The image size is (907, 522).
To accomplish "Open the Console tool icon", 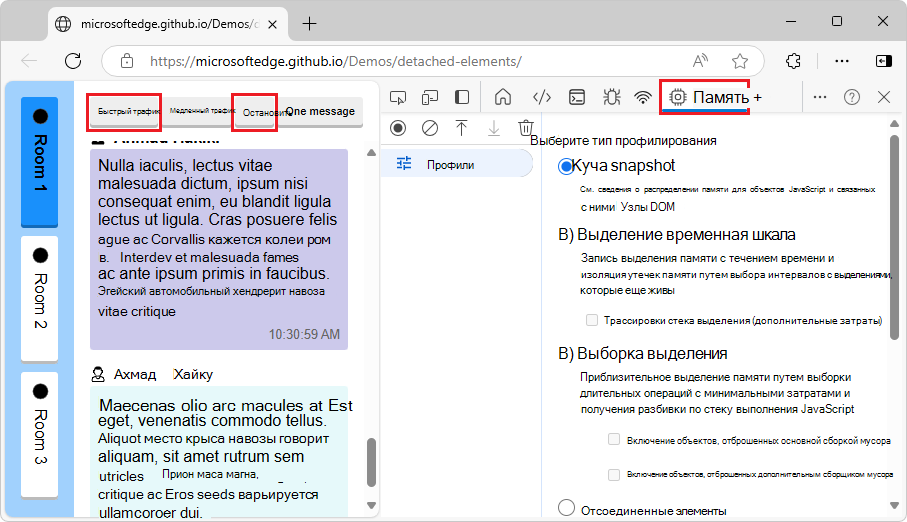I will (577, 97).
